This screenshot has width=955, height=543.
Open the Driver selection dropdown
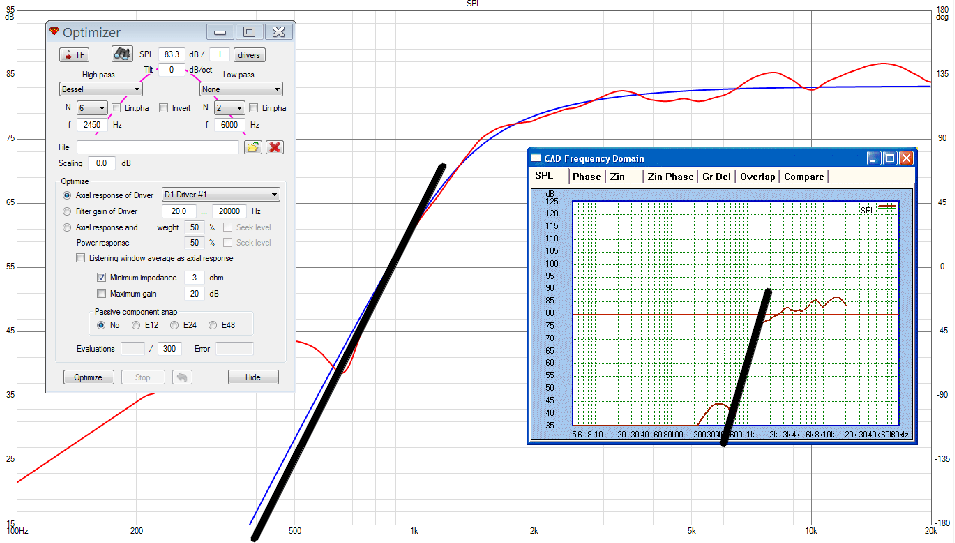pyautogui.click(x=220, y=195)
